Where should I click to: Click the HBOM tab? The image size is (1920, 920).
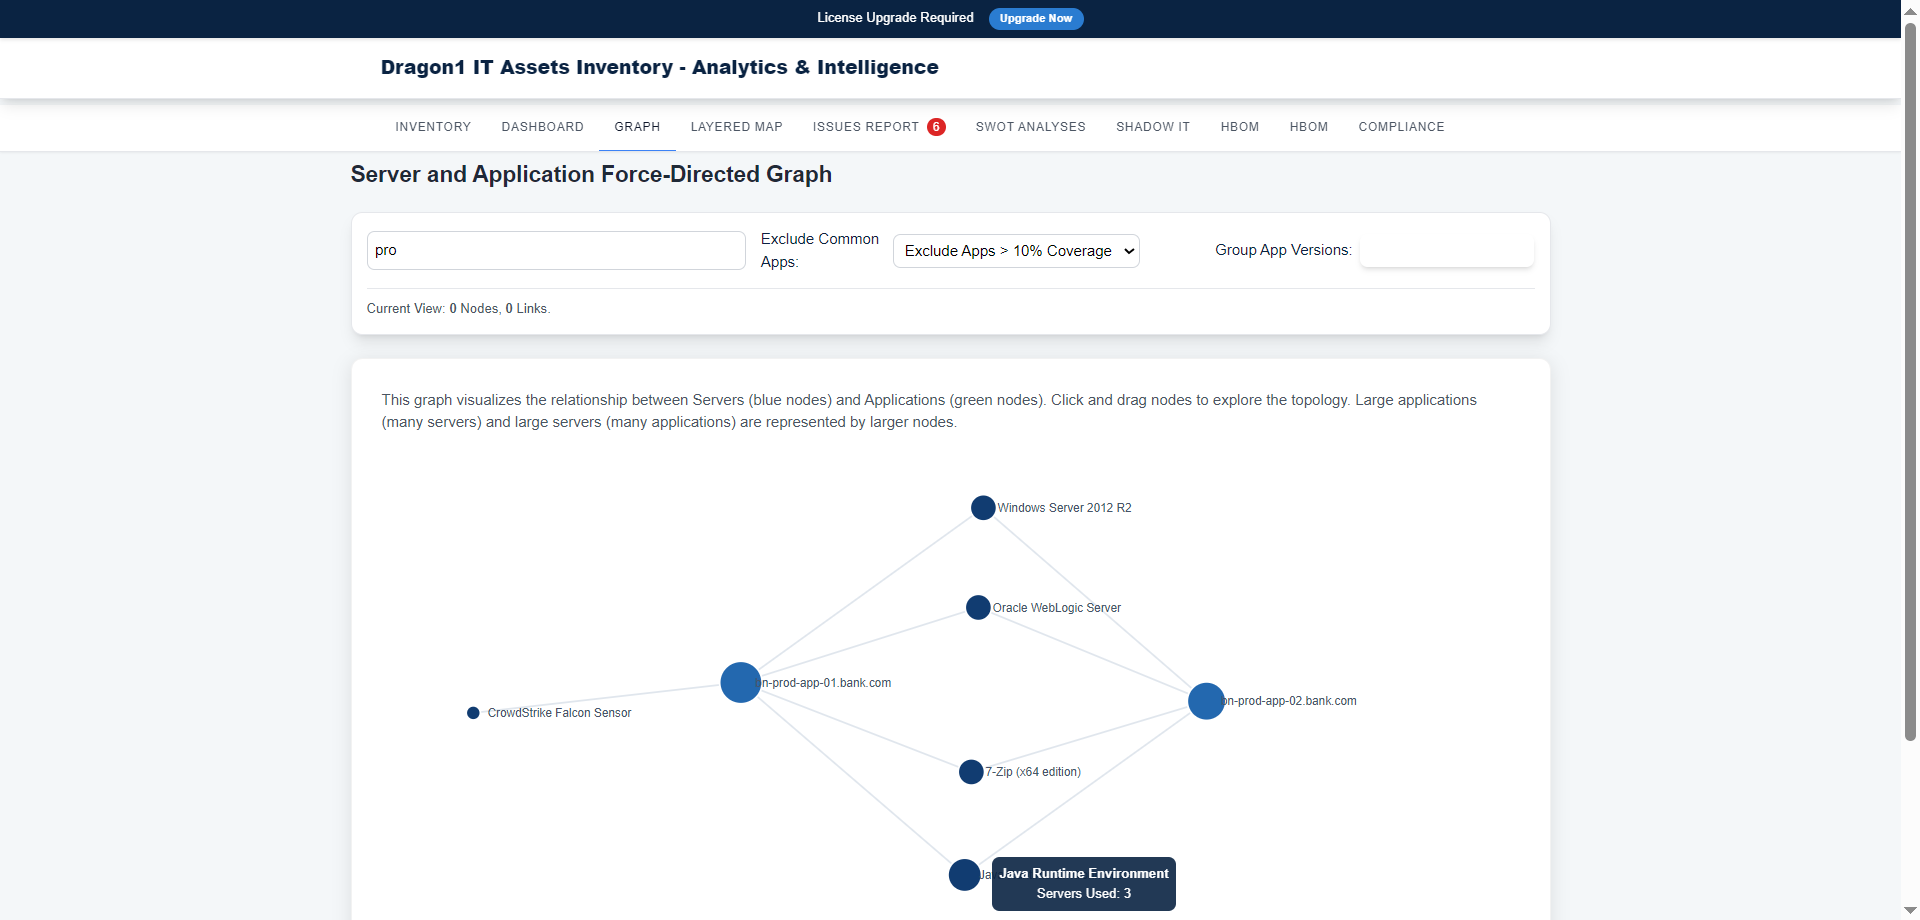pyautogui.click(x=1240, y=126)
